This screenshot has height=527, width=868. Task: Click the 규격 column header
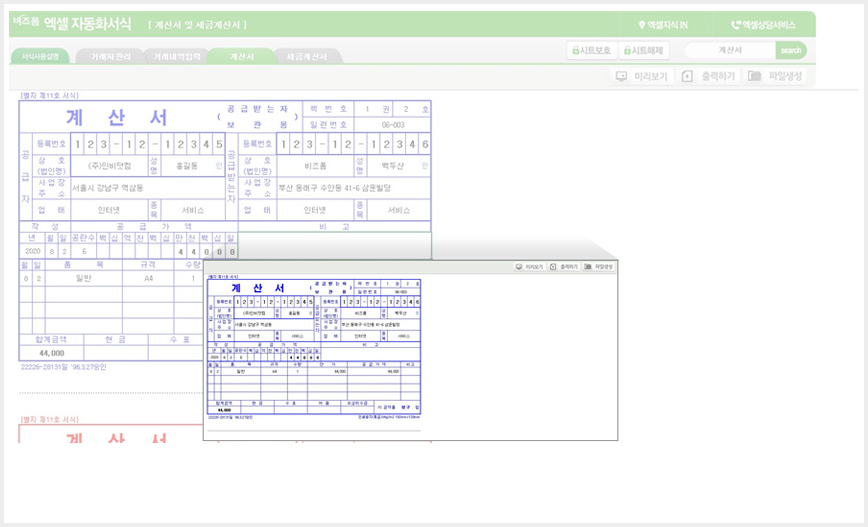(148, 265)
